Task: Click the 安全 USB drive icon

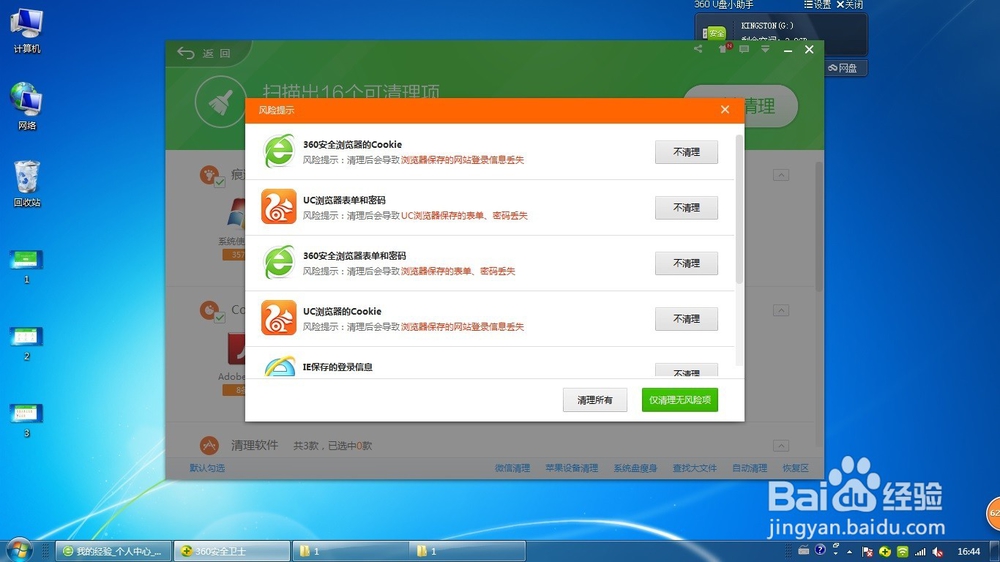Action: coord(714,33)
